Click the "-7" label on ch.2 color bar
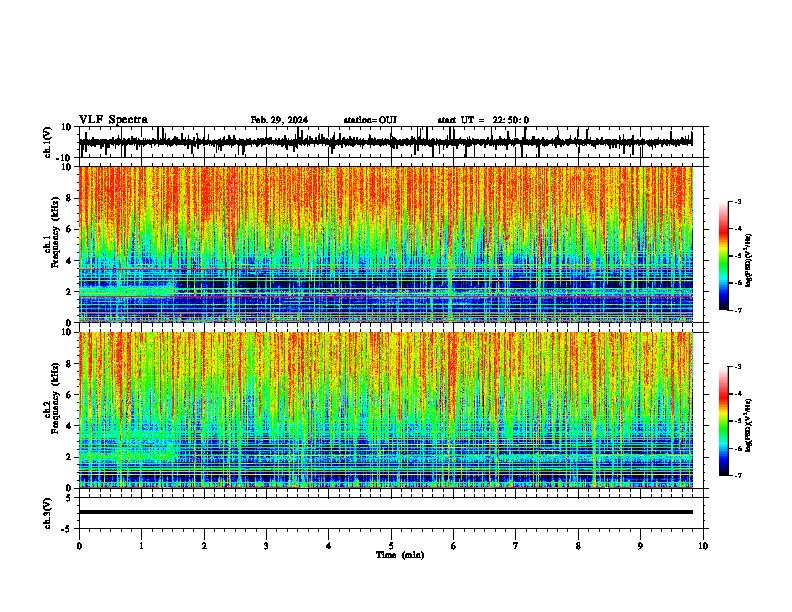 [x=738, y=476]
